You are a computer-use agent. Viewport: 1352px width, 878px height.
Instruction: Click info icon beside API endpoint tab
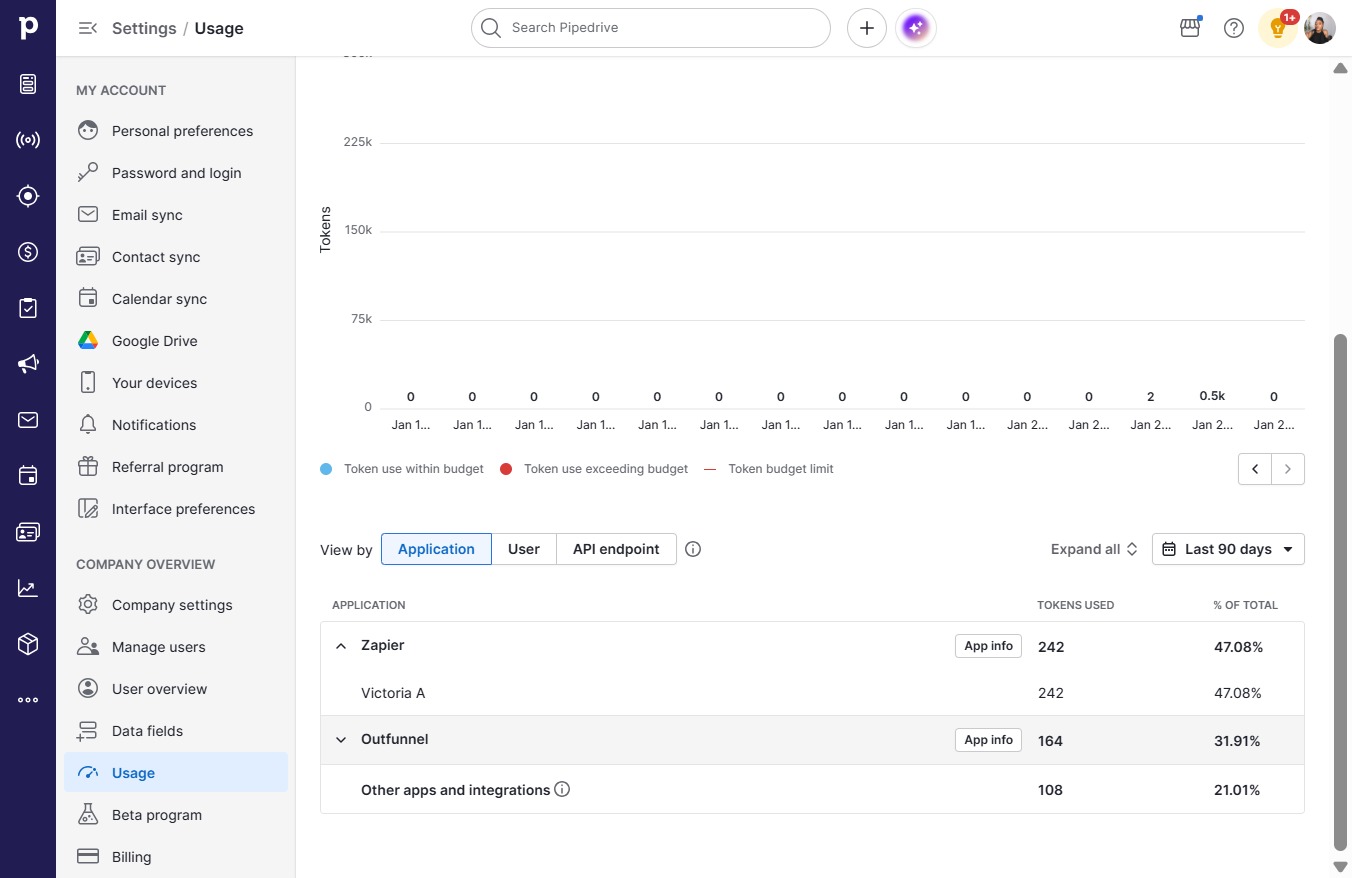(x=693, y=549)
